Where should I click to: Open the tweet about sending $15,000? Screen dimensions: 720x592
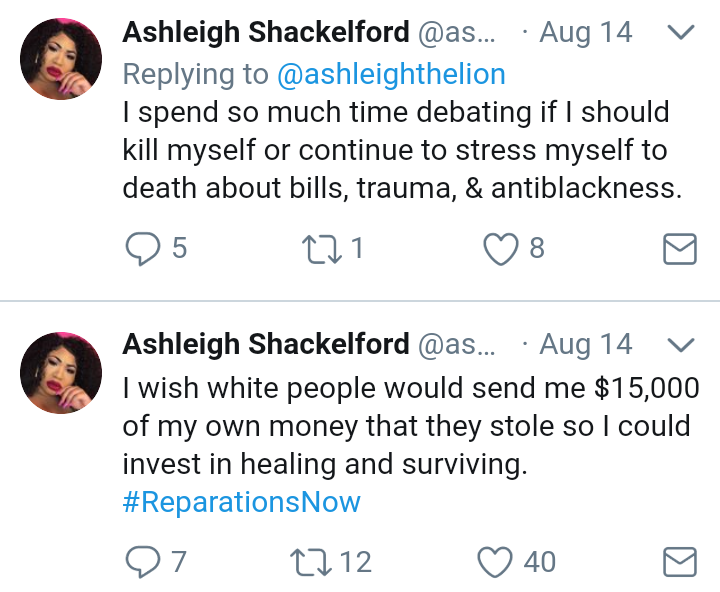click(411, 426)
